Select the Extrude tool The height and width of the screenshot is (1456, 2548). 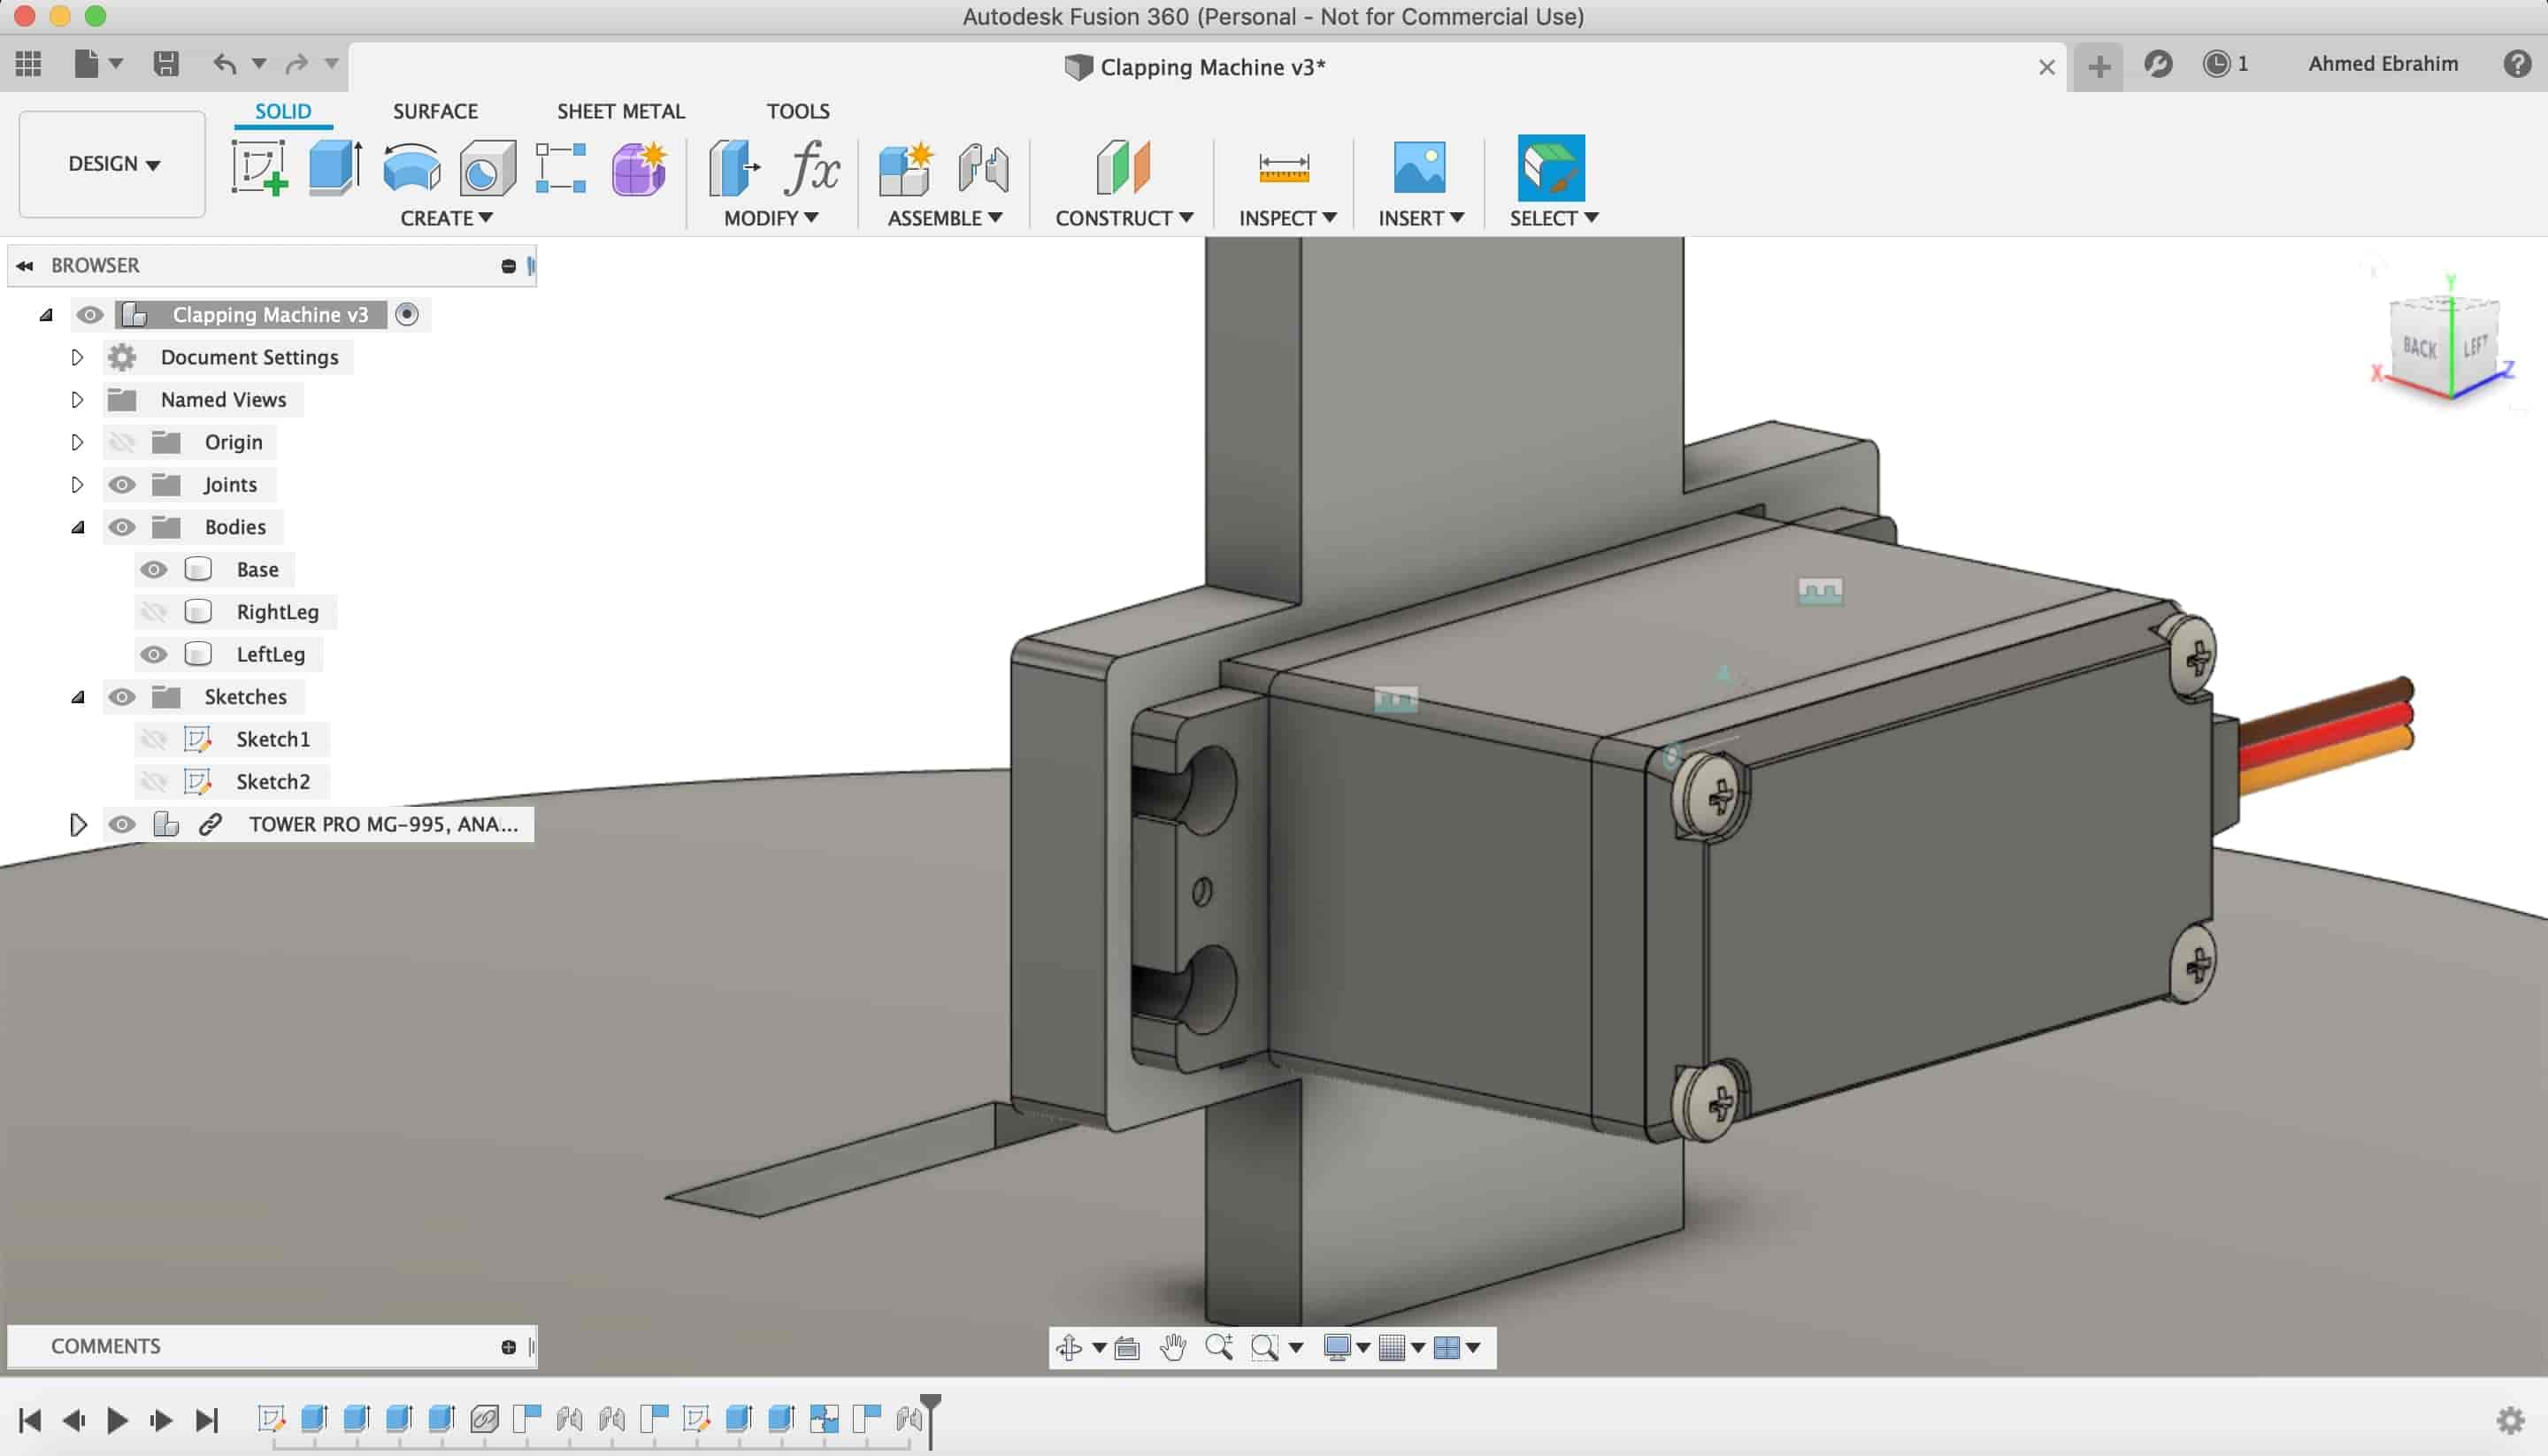click(x=335, y=167)
